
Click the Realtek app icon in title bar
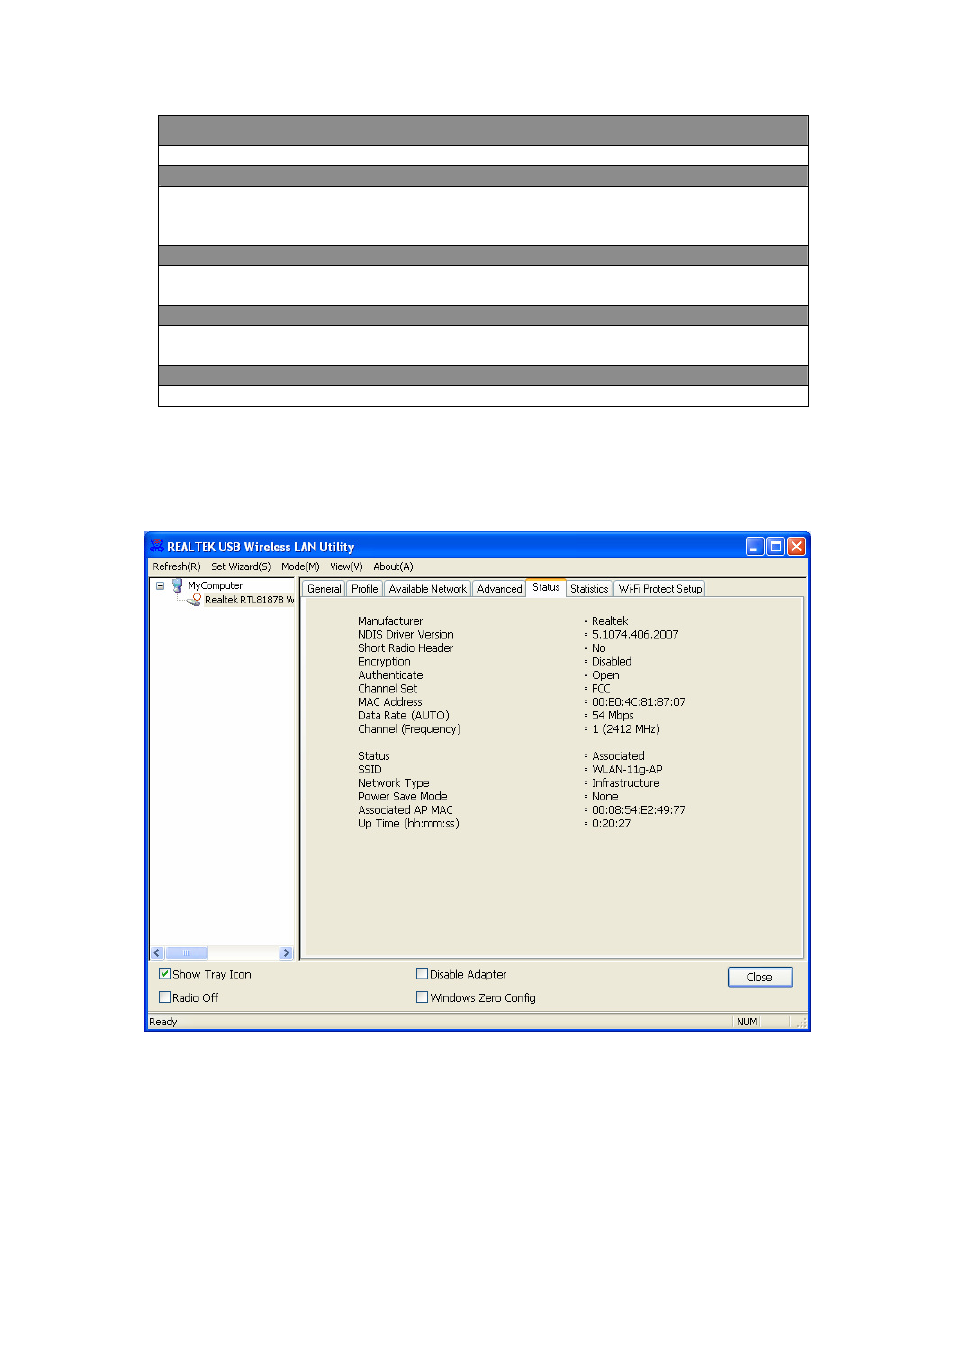[156, 546]
